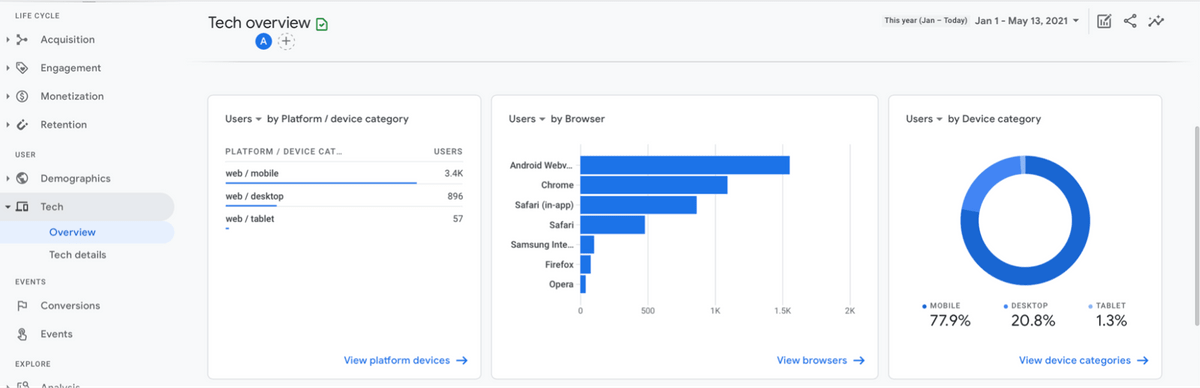
Task: Open the customize report icon
Action: (1104, 21)
